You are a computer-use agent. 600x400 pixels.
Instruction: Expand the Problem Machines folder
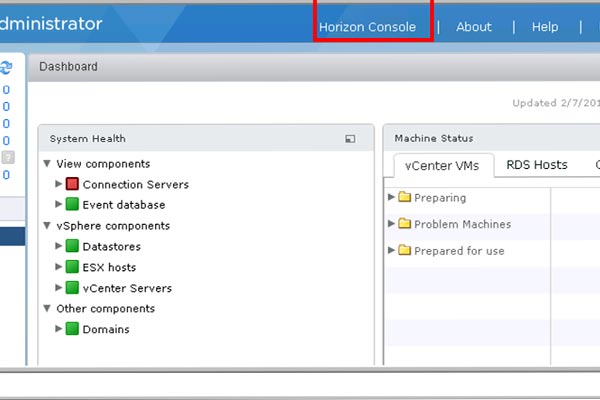pos(391,223)
